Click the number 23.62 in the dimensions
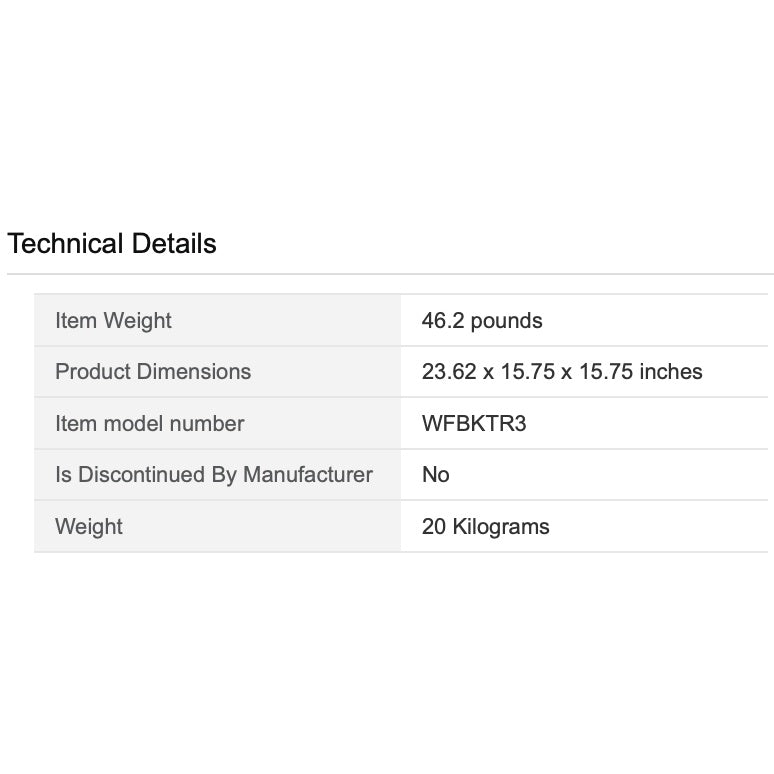The height and width of the screenshot is (774, 774). tap(448, 372)
